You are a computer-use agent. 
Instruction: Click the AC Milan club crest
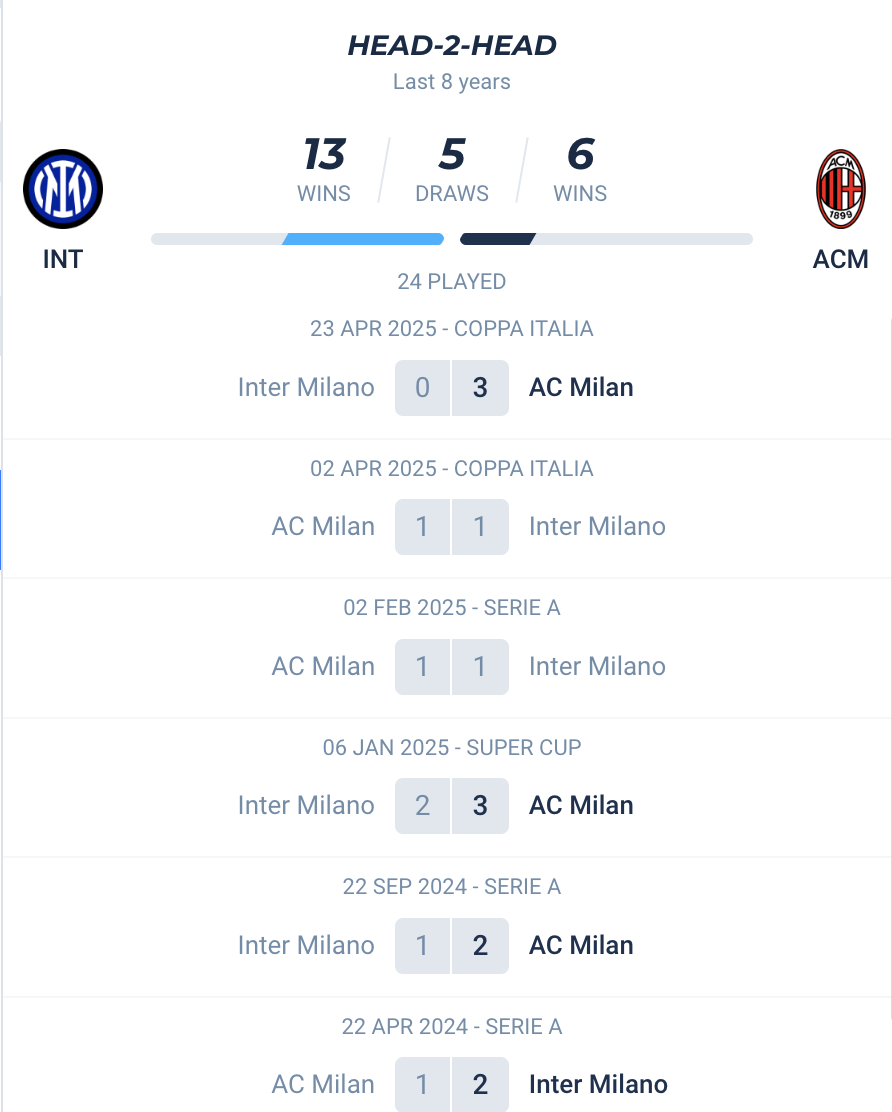click(840, 189)
